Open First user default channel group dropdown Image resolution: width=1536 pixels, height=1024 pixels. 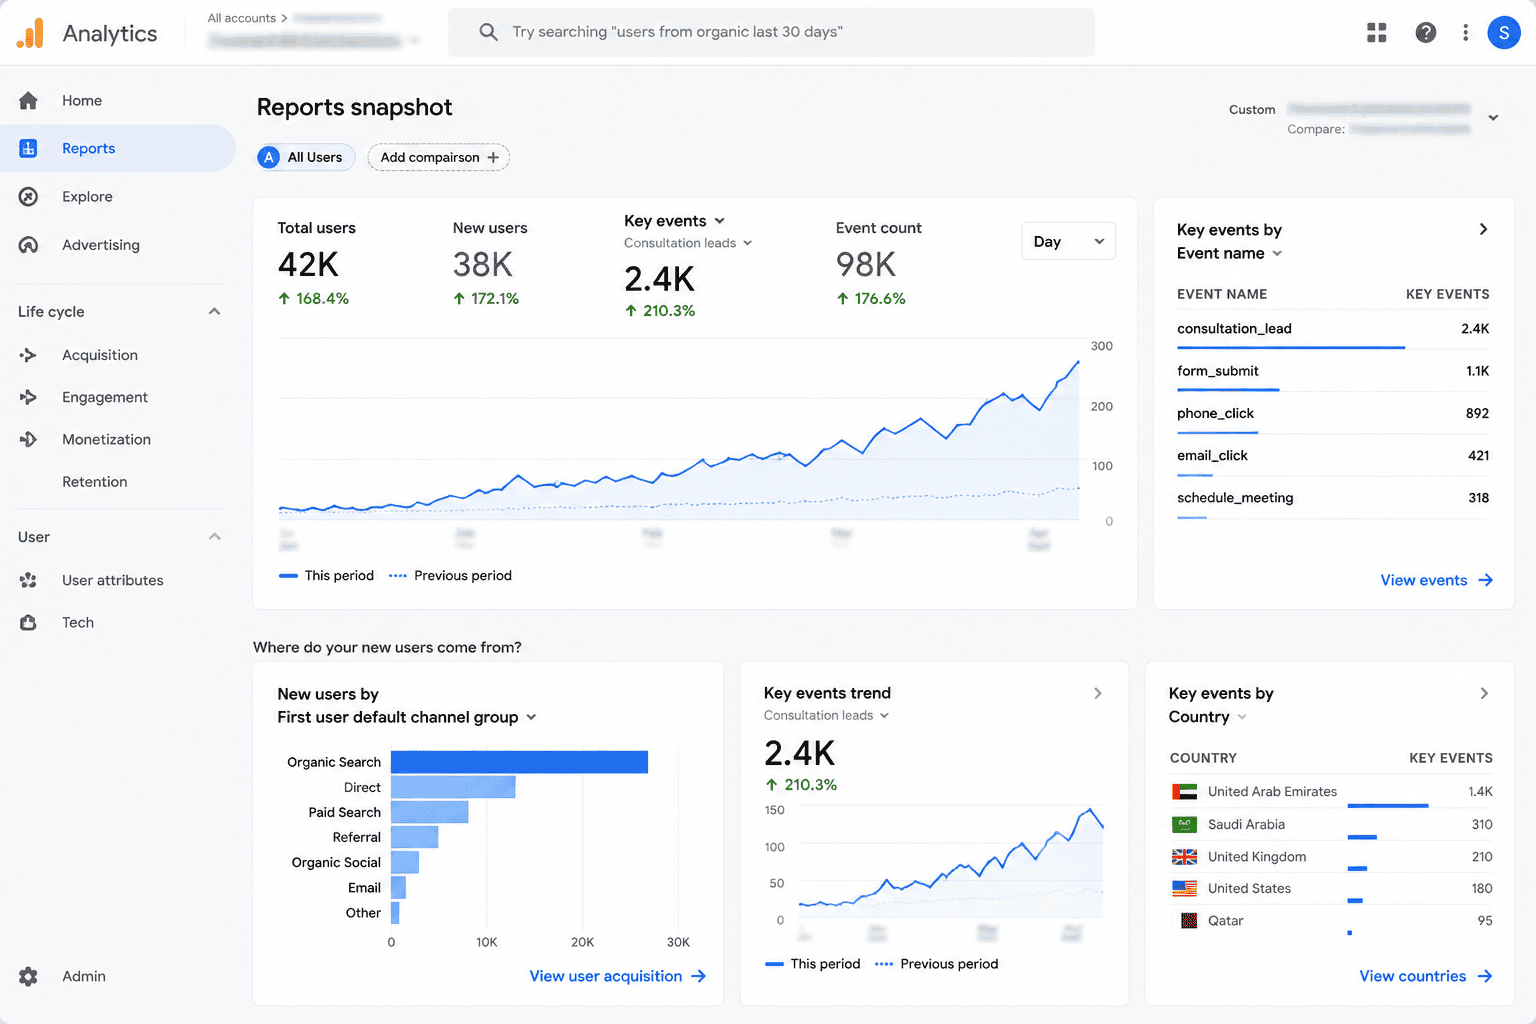pyautogui.click(x=407, y=717)
